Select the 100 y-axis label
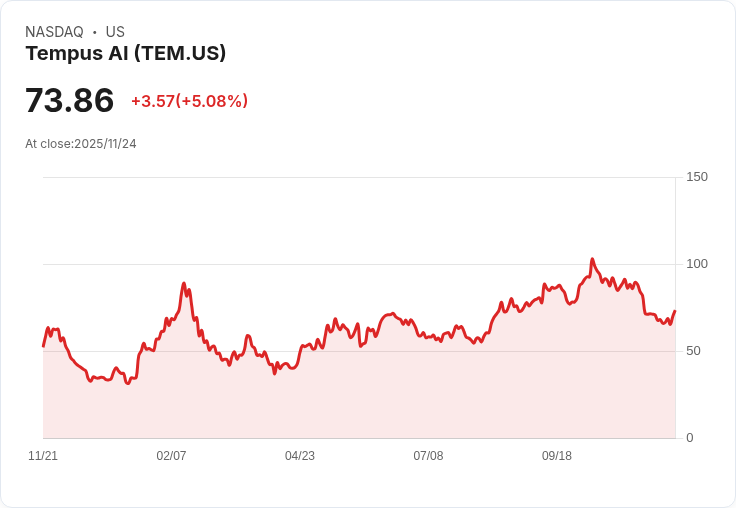 tap(697, 264)
